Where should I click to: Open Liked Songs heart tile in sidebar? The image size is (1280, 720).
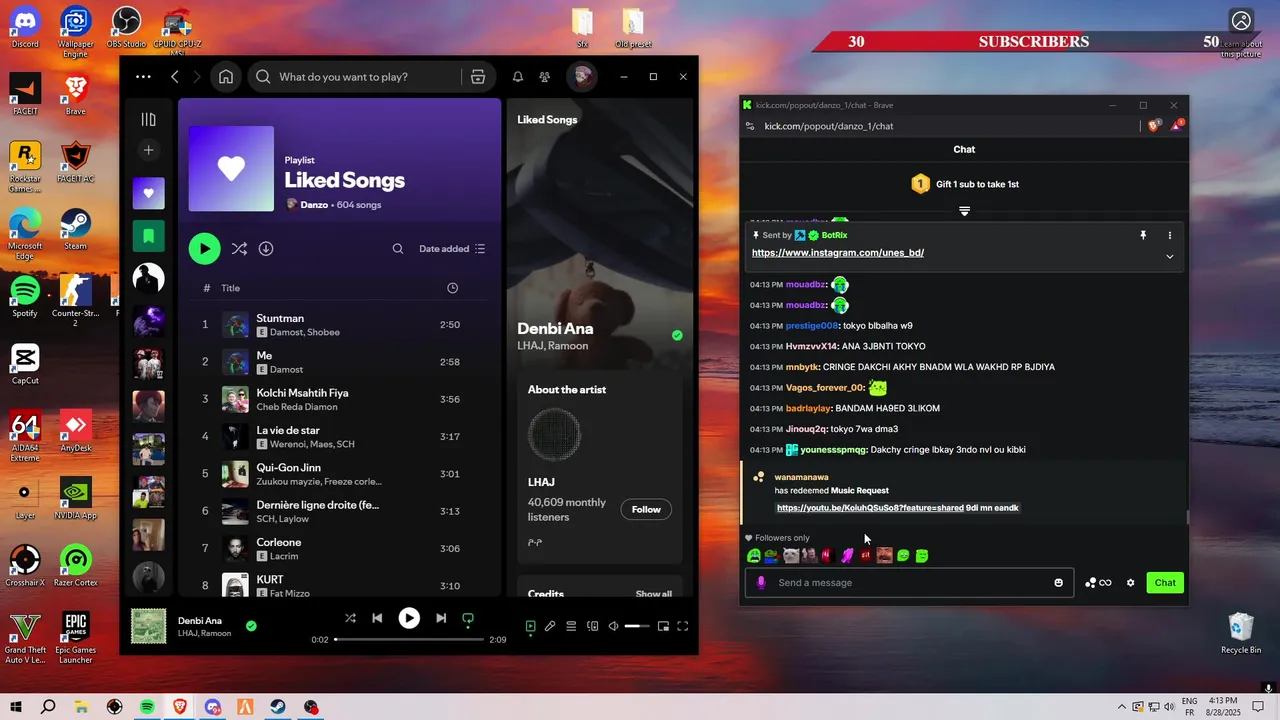point(148,193)
